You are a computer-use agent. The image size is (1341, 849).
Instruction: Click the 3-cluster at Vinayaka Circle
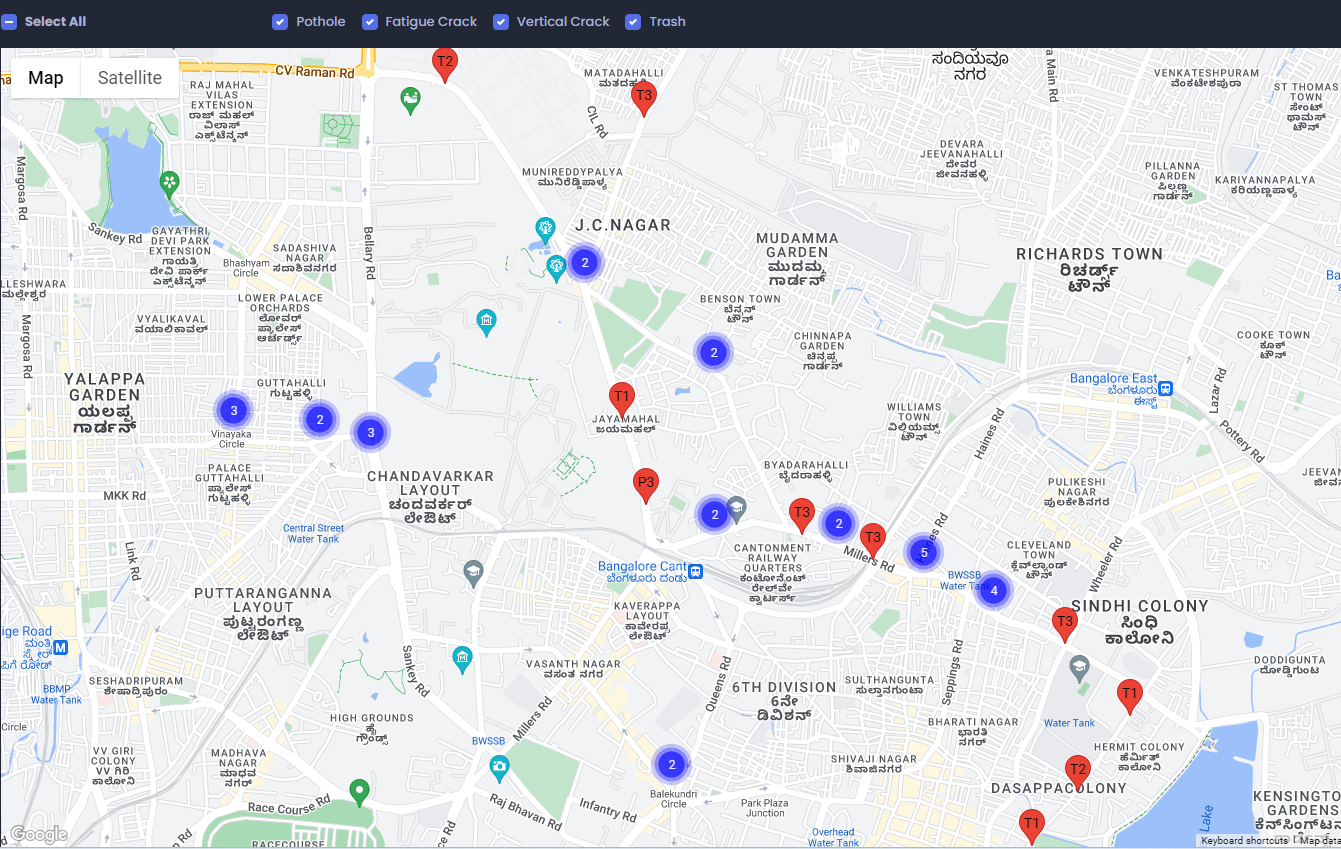[x=233, y=410]
